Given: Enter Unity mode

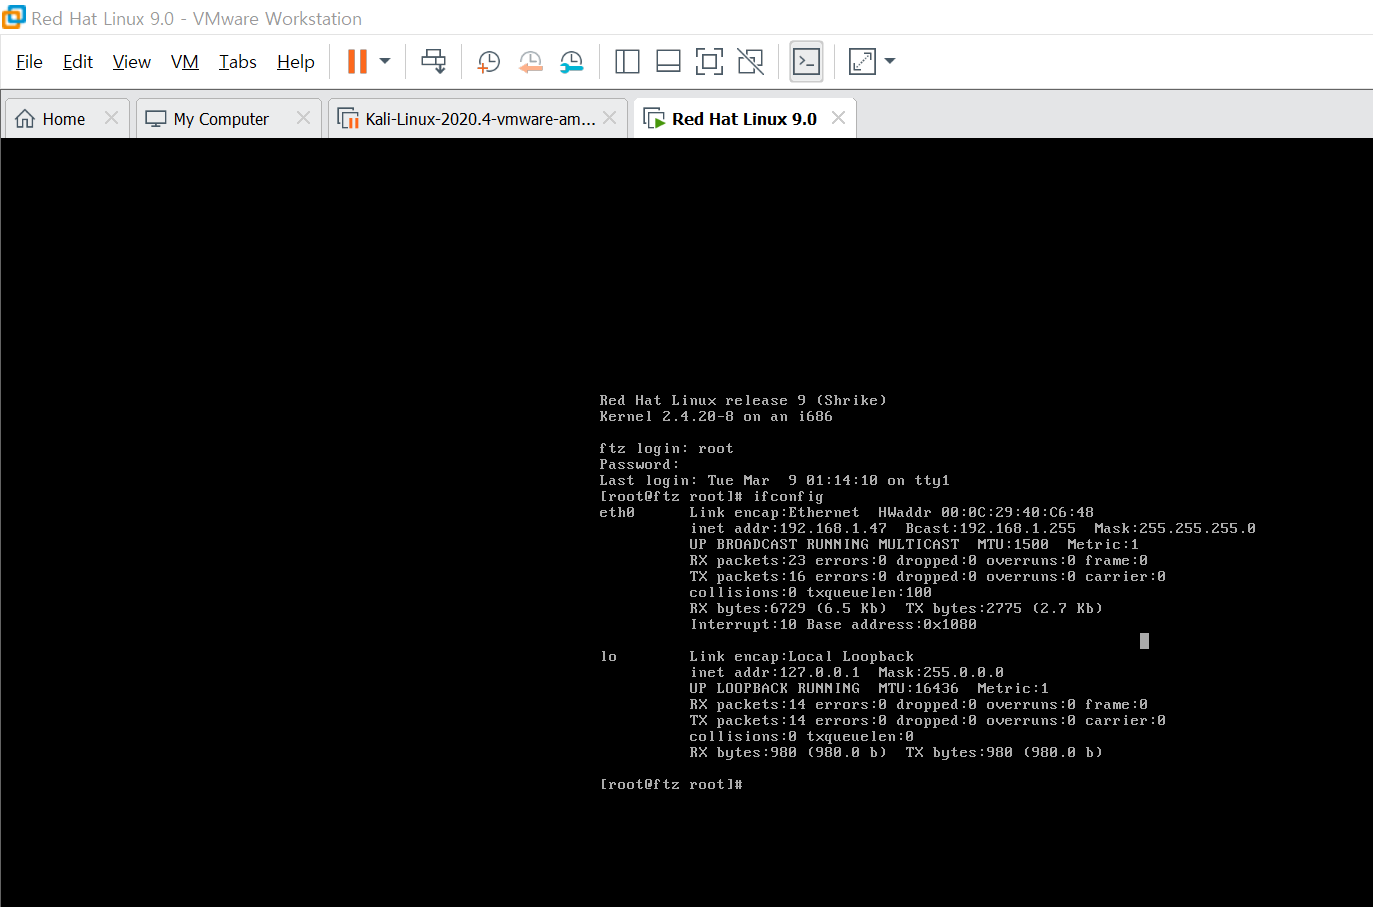Looking at the screenshot, I should click(750, 62).
